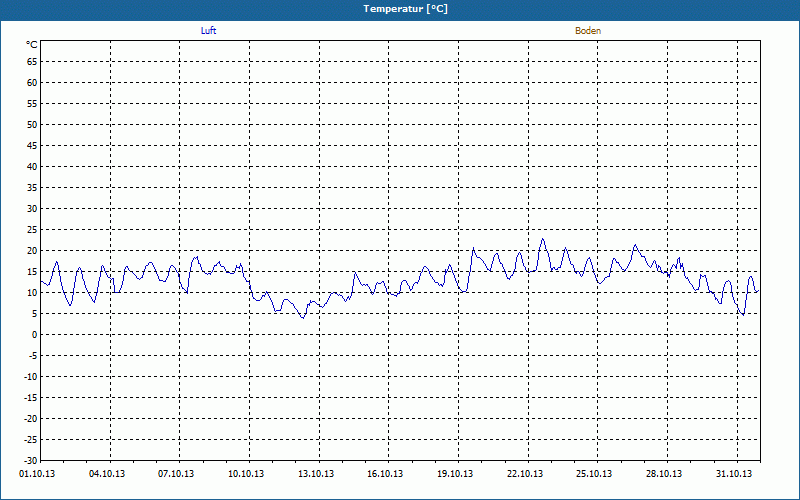The width and height of the screenshot is (800, 500).
Task: Select the 65 y-axis label
Action: pyautogui.click(x=32, y=62)
